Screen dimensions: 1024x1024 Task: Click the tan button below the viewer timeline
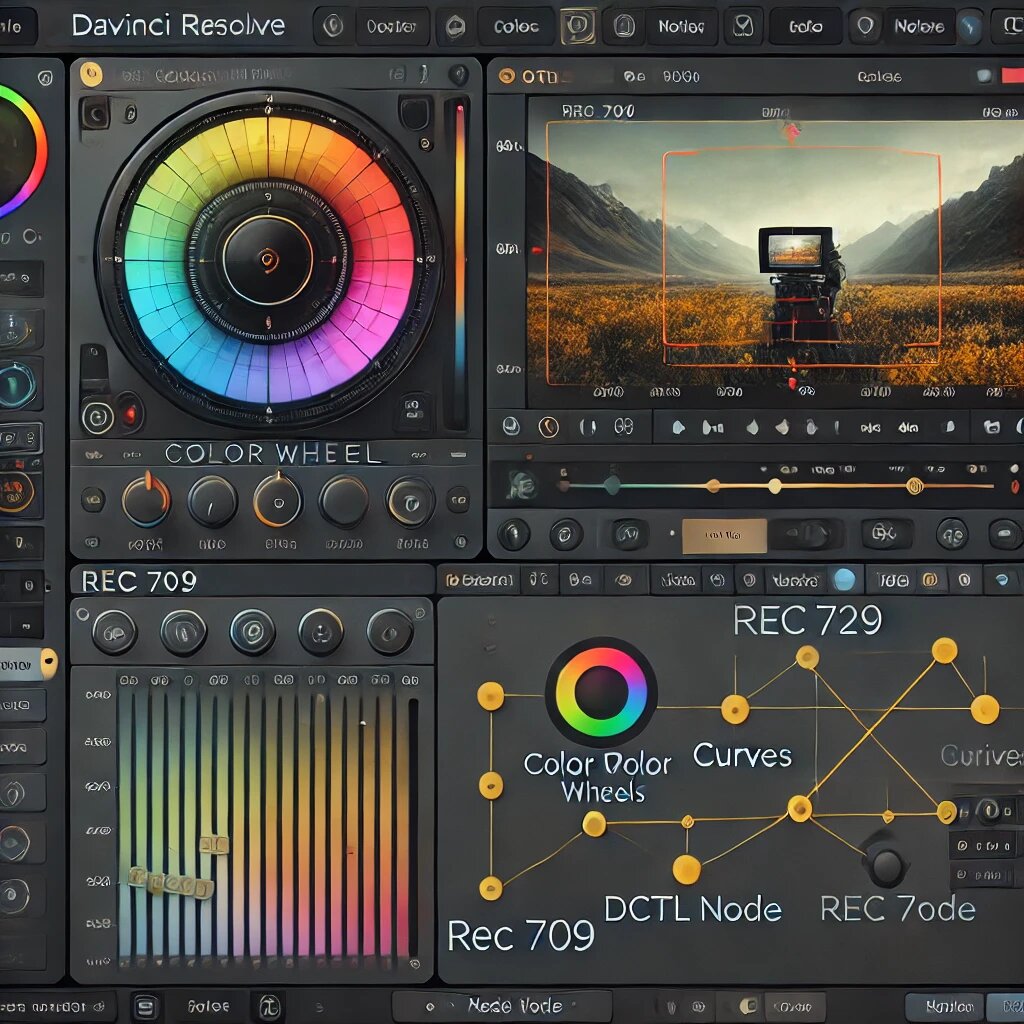pyautogui.click(x=724, y=536)
